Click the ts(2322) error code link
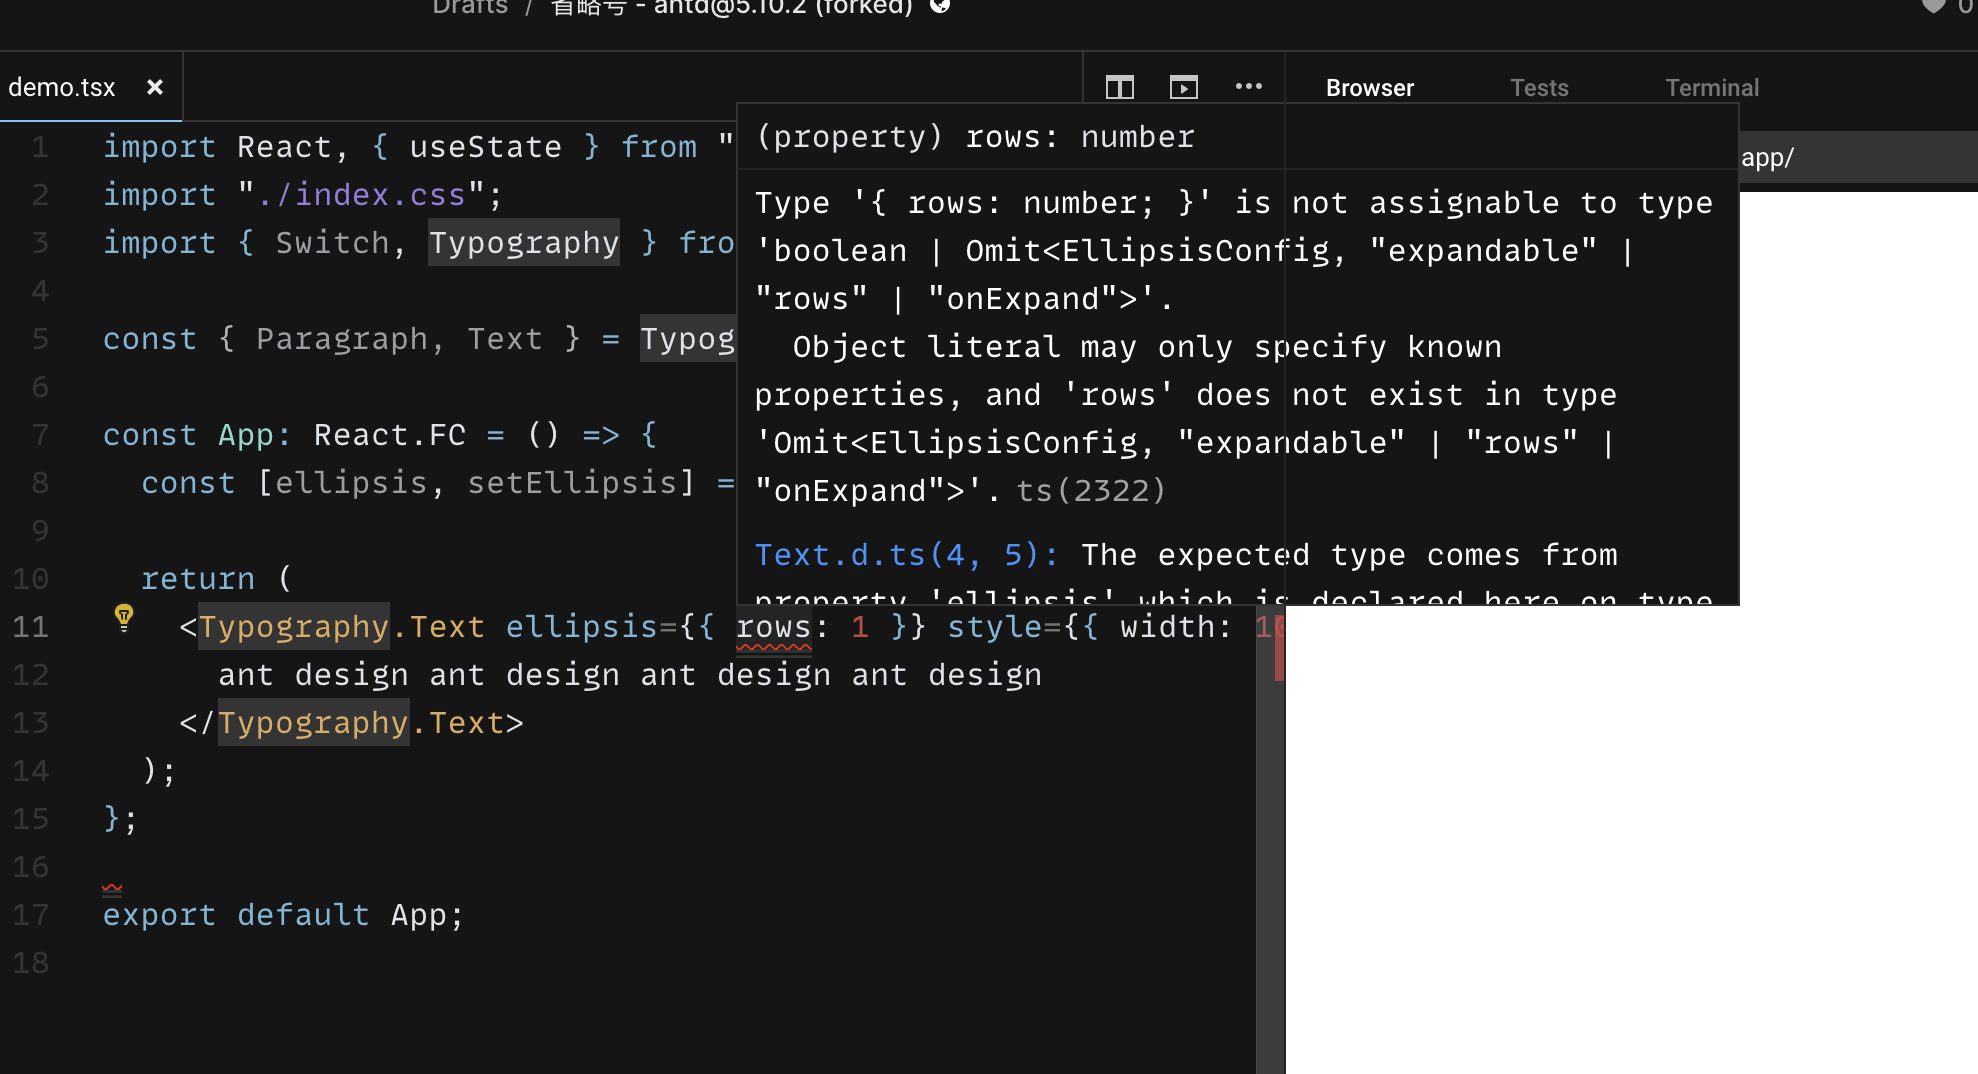 point(1090,490)
